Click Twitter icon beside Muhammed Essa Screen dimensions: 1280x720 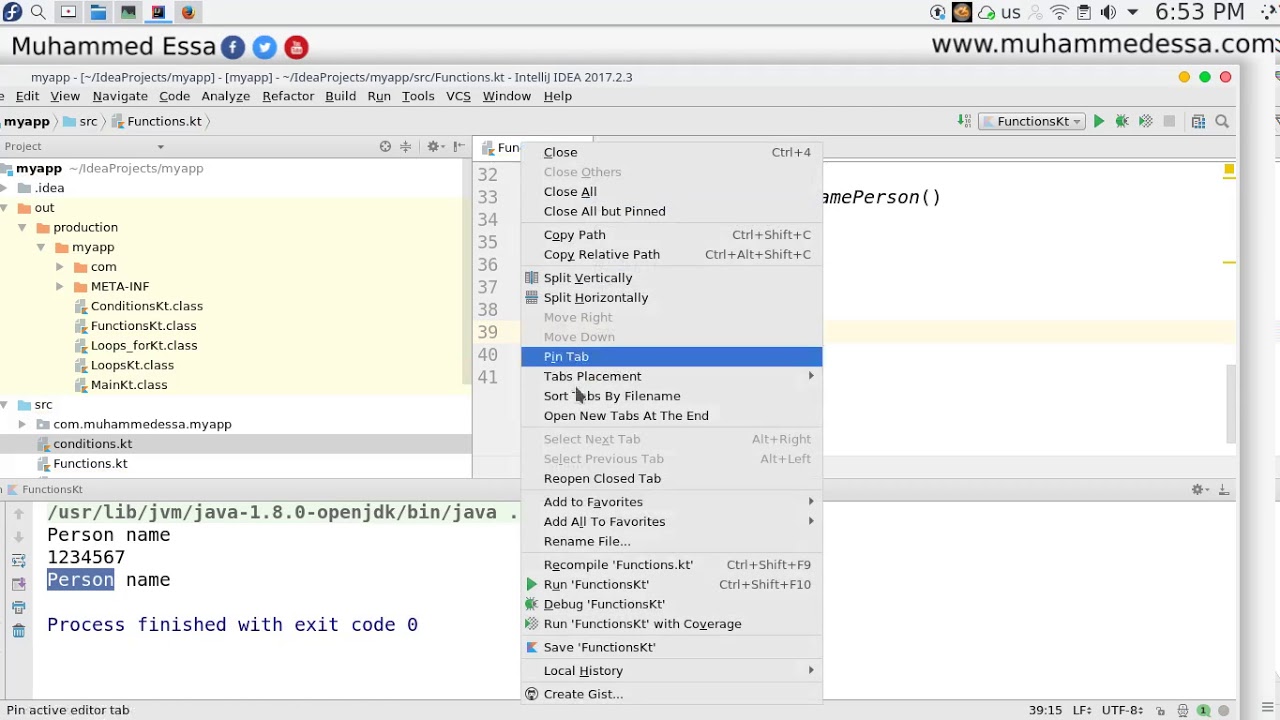(264, 47)
